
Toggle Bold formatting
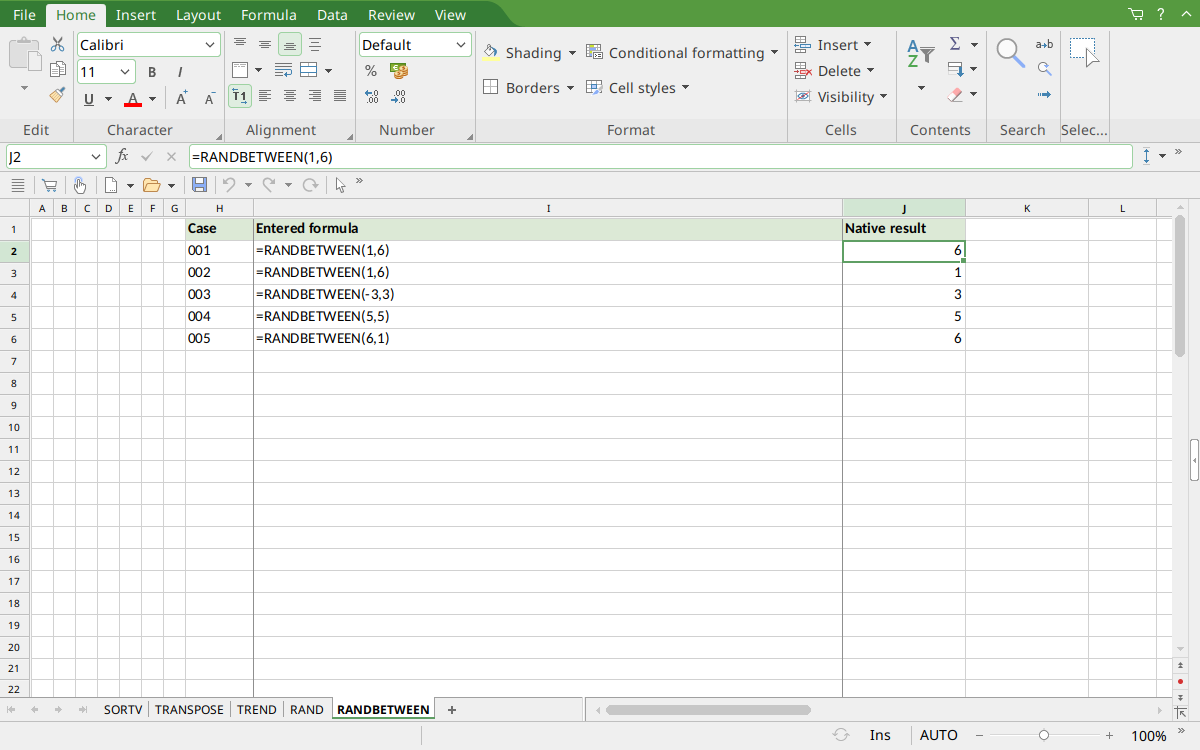(x=152, y=72)
